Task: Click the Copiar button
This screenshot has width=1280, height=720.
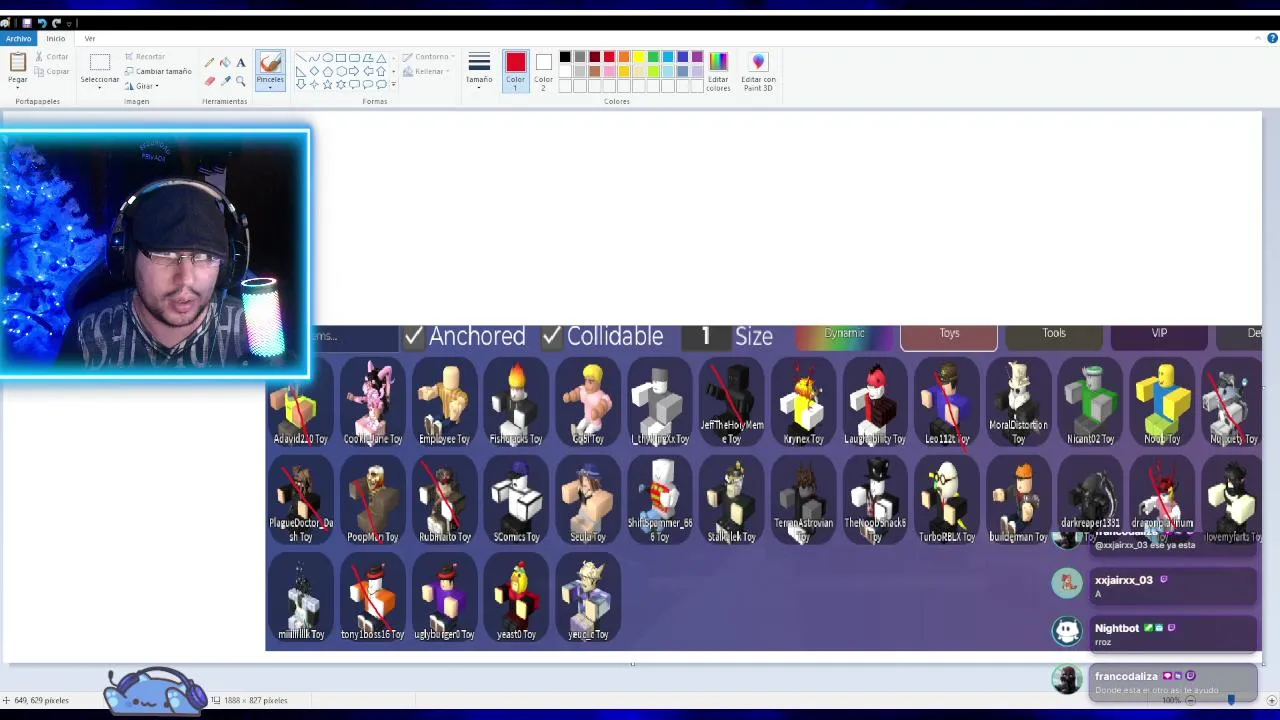Action: 52,71
